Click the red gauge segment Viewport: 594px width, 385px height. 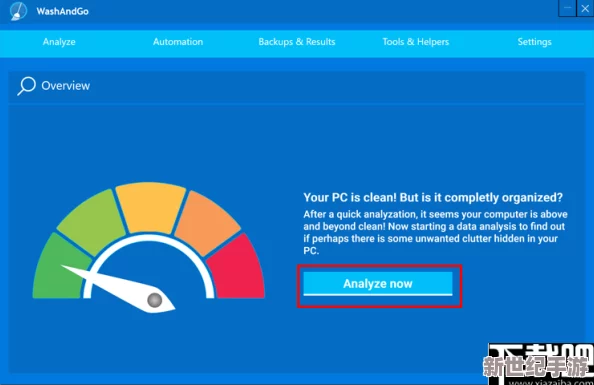point(238,268)
